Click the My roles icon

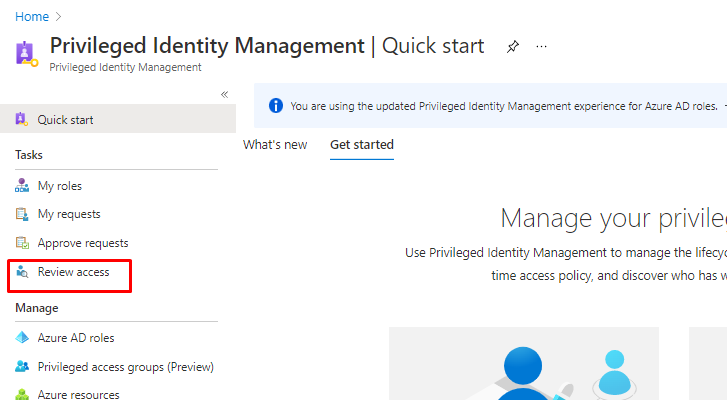pos(22,186)
